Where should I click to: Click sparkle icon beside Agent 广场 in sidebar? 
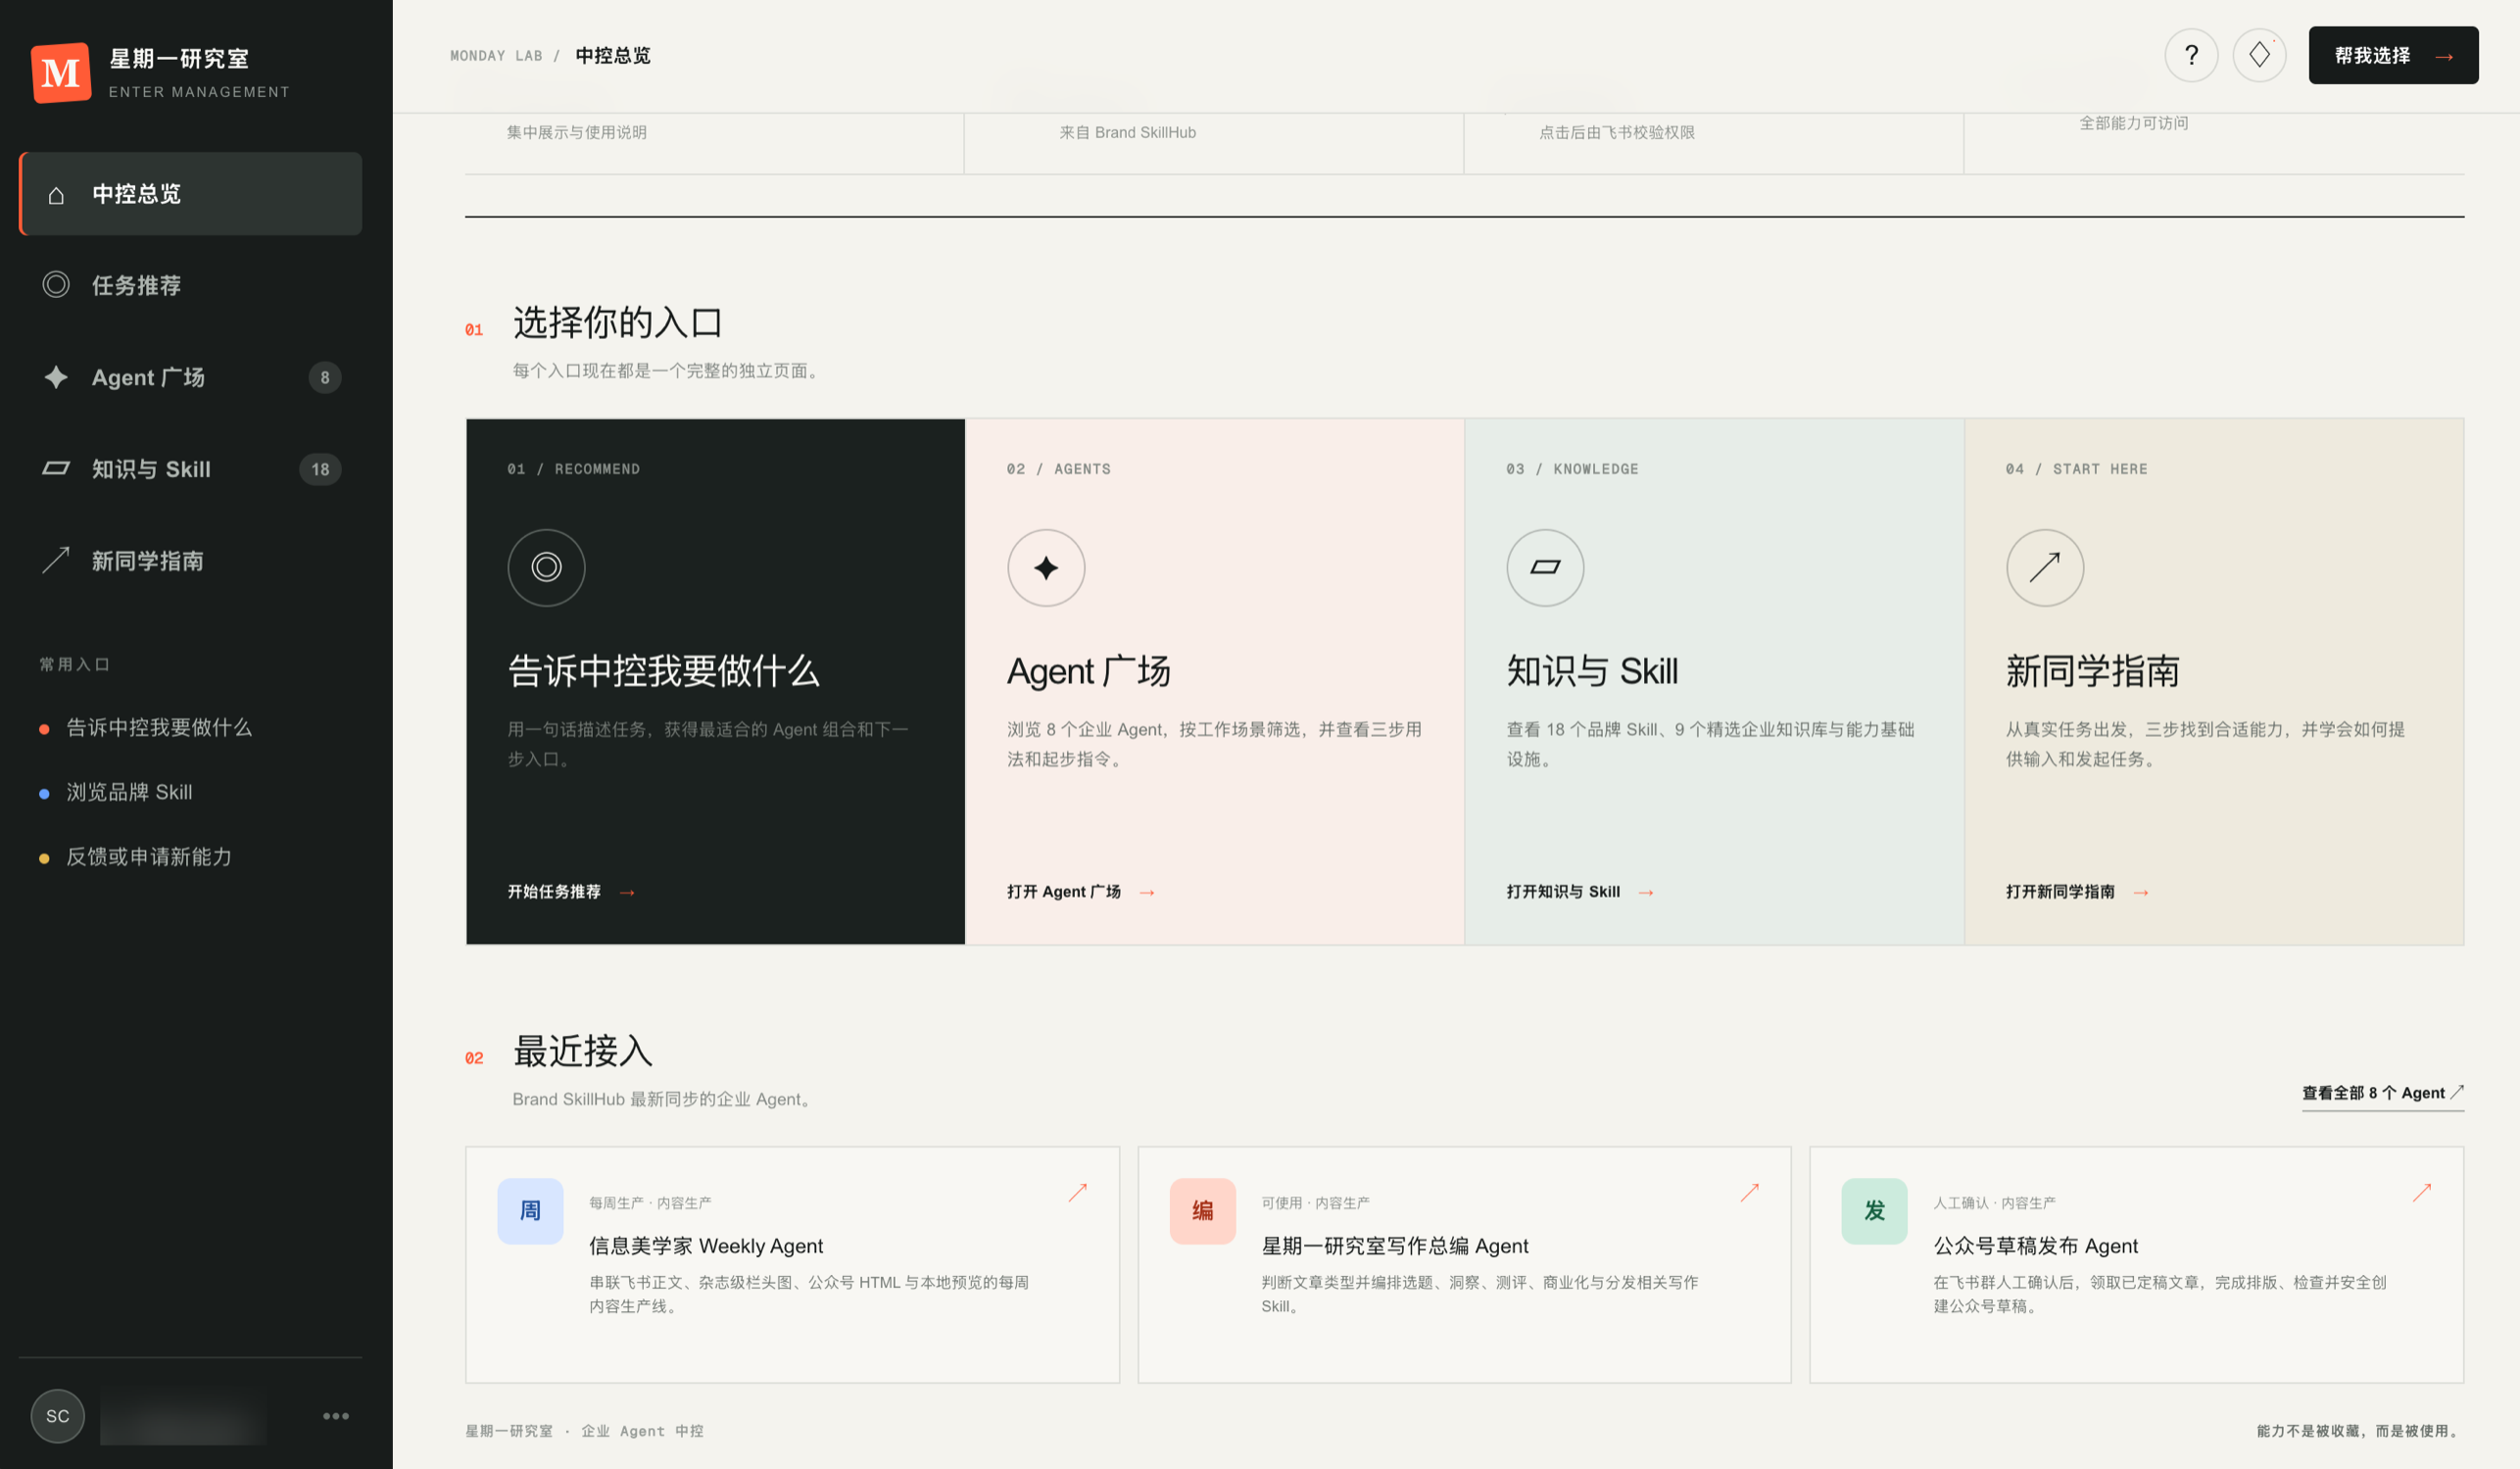[56, 377]
